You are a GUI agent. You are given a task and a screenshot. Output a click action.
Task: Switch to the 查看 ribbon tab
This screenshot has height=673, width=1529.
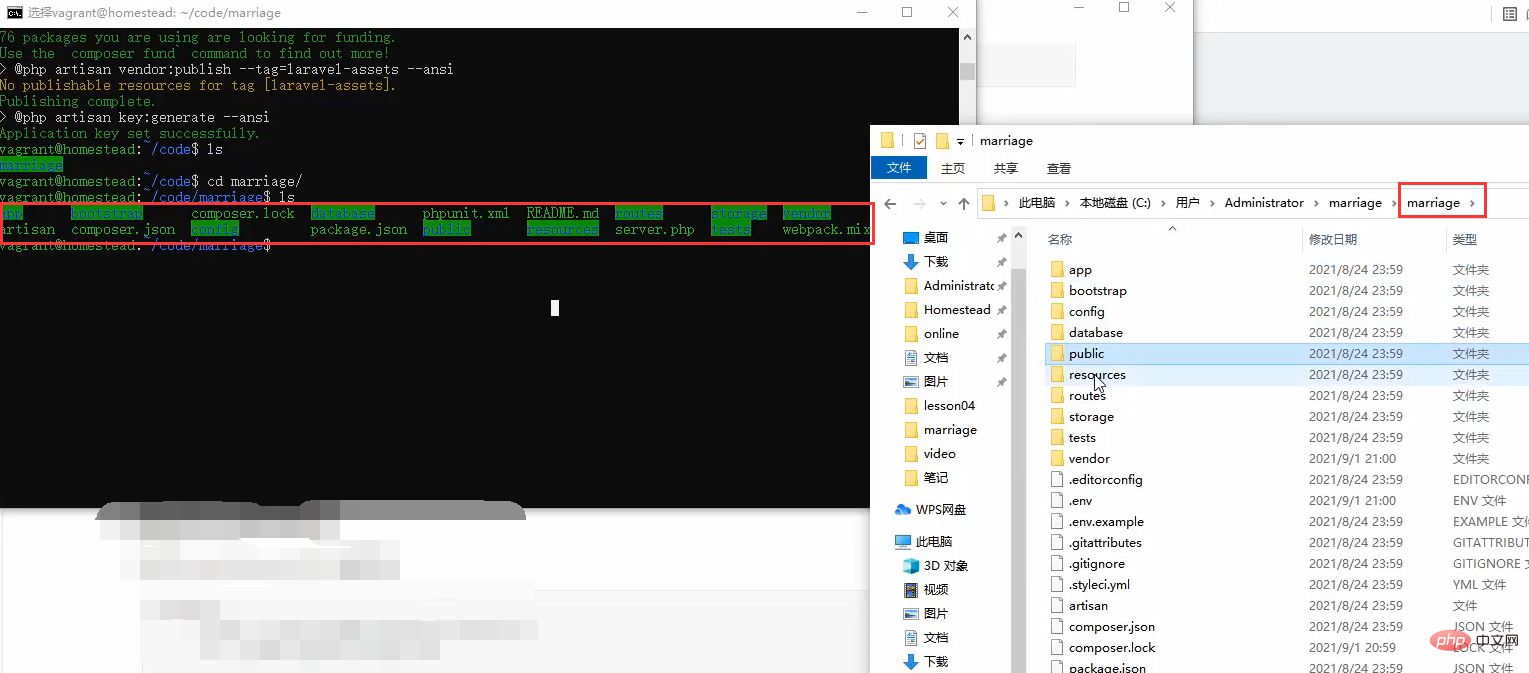pos(1058,168)
